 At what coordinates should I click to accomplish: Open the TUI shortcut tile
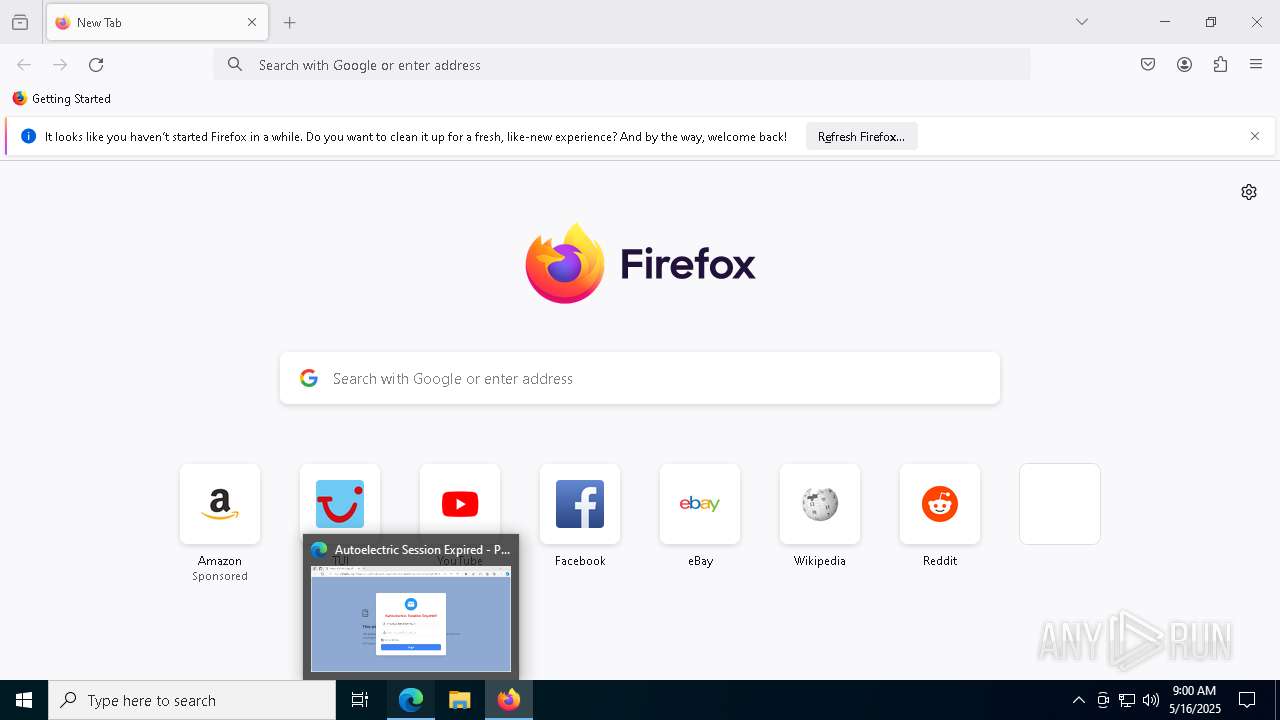pos(340,498)
